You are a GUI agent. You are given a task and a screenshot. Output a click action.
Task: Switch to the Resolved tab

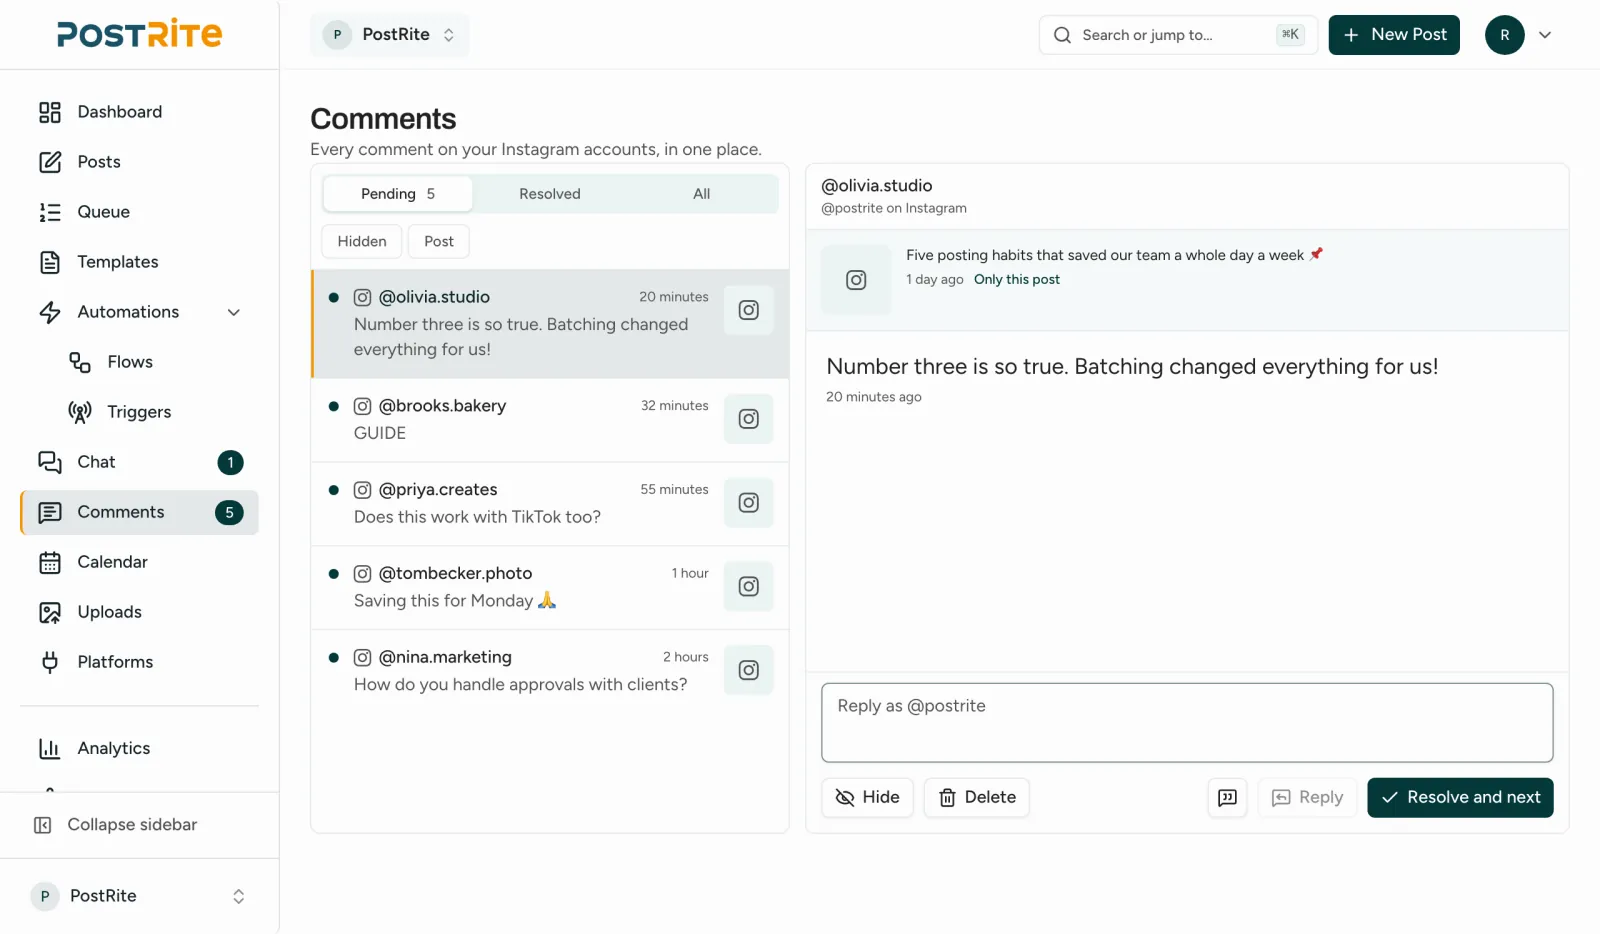550,194
